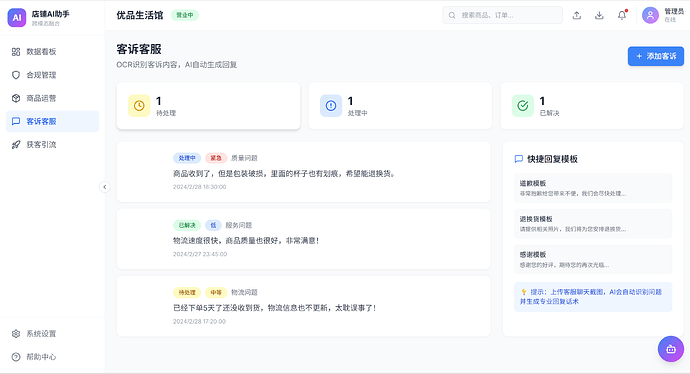Open notifications bell icon
Image resolution: width=690 pixels, height=374 pixels.
pos(622,15)
